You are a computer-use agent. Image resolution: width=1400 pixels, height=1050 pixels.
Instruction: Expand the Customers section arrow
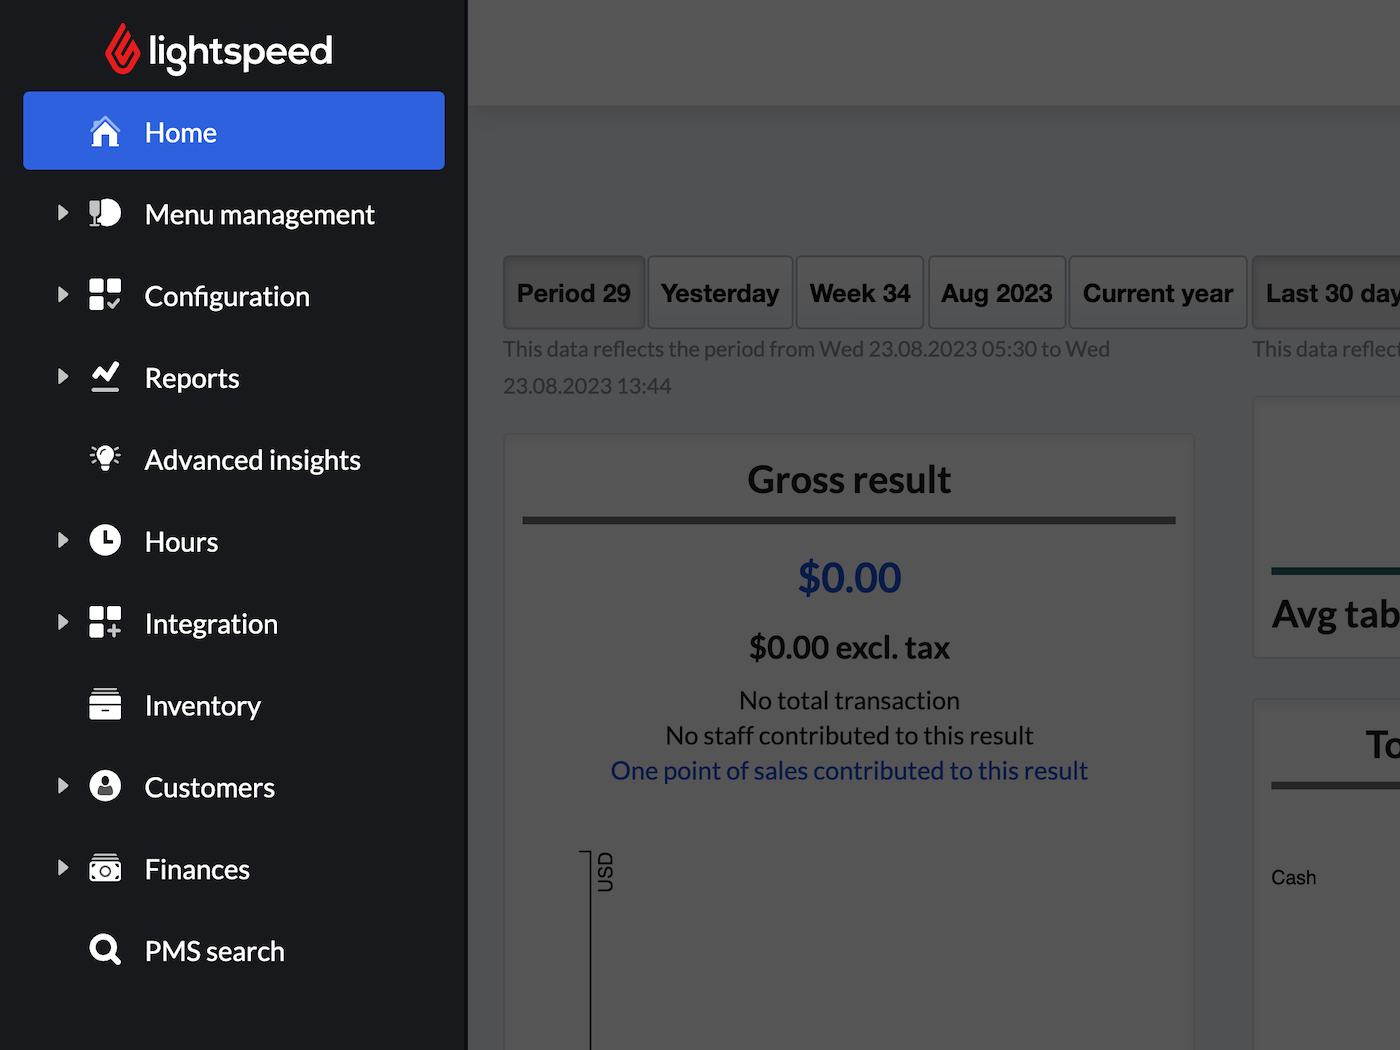click(x=63, y=786)
